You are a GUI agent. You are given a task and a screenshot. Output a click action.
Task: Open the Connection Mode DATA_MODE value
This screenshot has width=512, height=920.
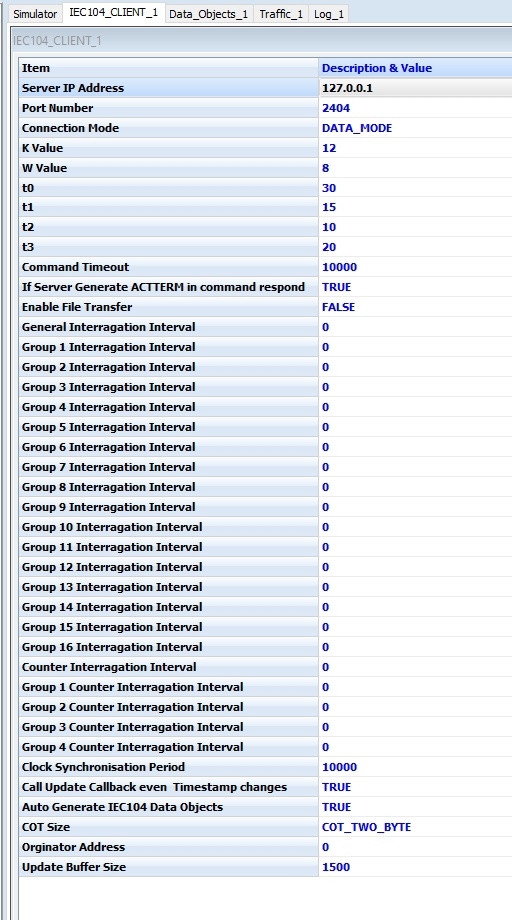click(x=415, y=128)
